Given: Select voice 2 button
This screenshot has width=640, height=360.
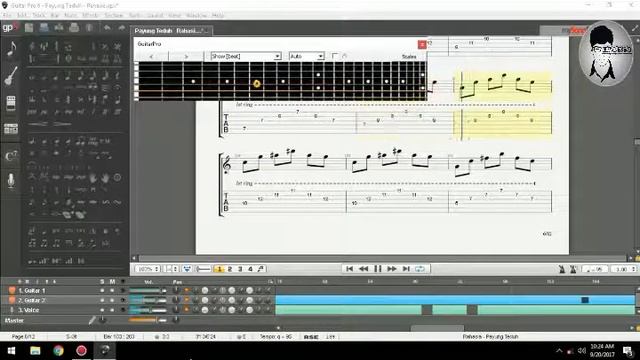Looking at the screenshot, I should coord(230,269).
